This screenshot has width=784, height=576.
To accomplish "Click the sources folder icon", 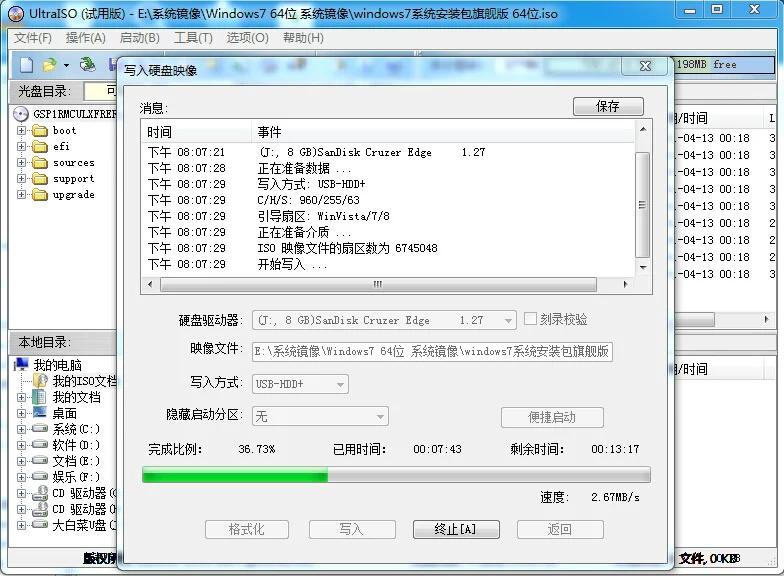I will [40, 163].
